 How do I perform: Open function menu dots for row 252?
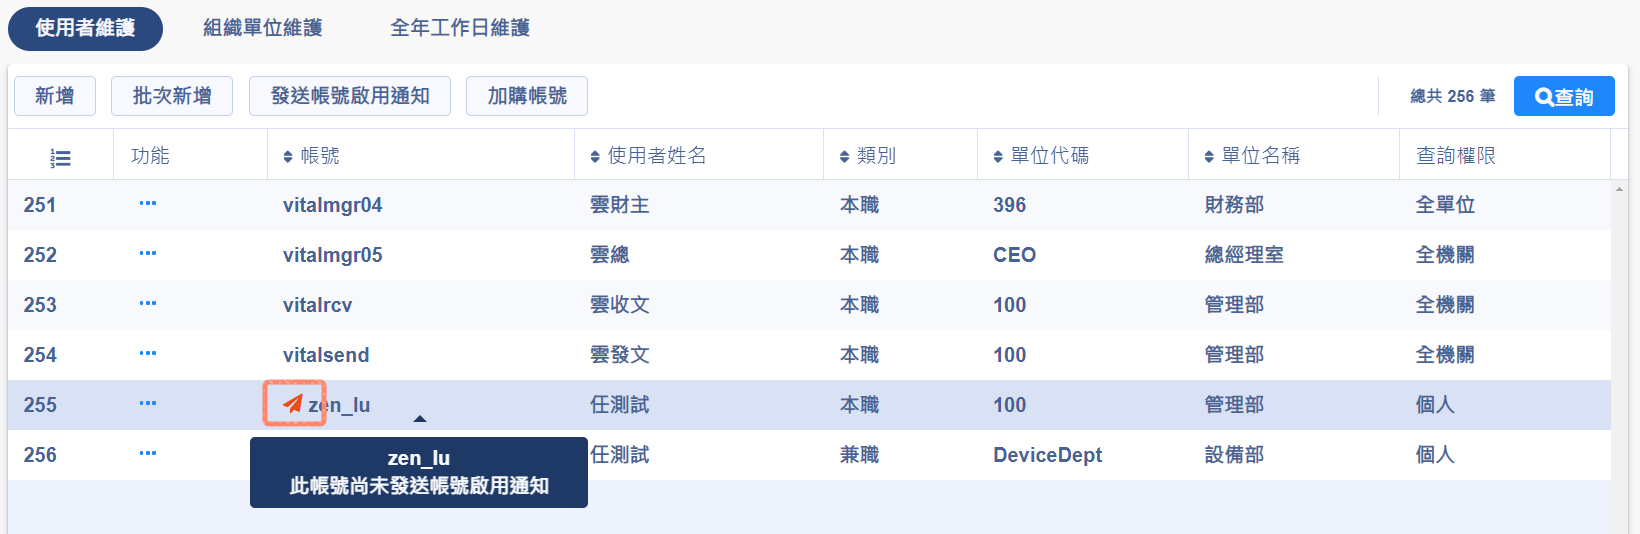[148, 254]
